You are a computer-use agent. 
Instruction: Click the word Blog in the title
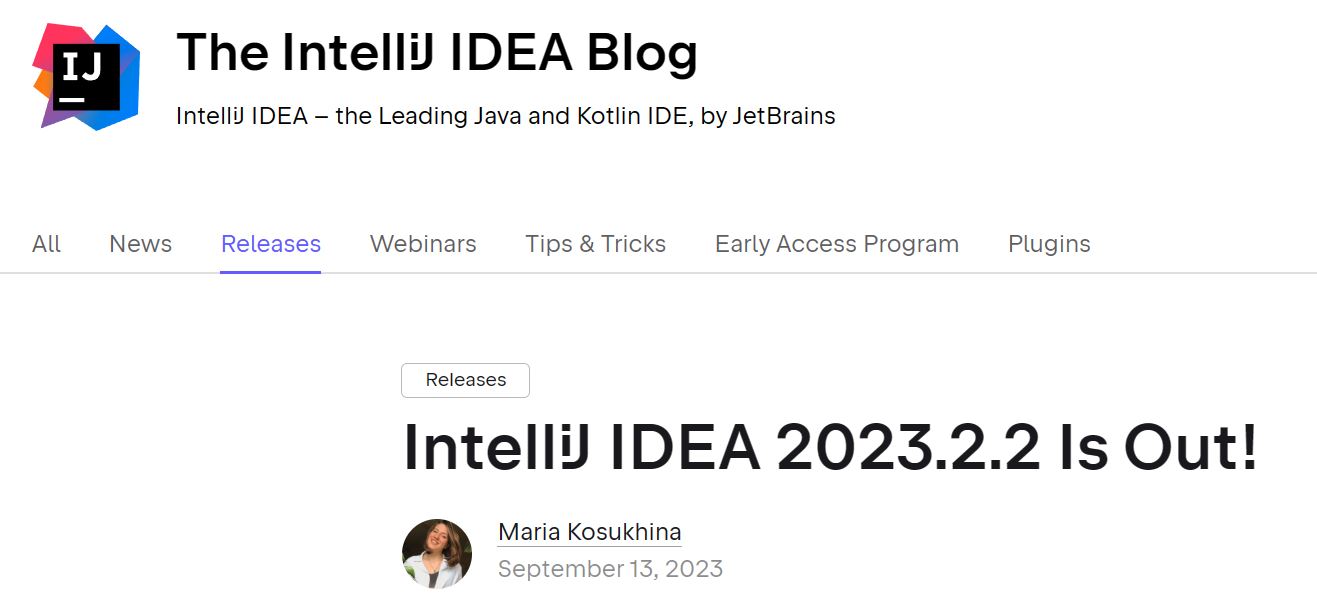tap(642, 52)
